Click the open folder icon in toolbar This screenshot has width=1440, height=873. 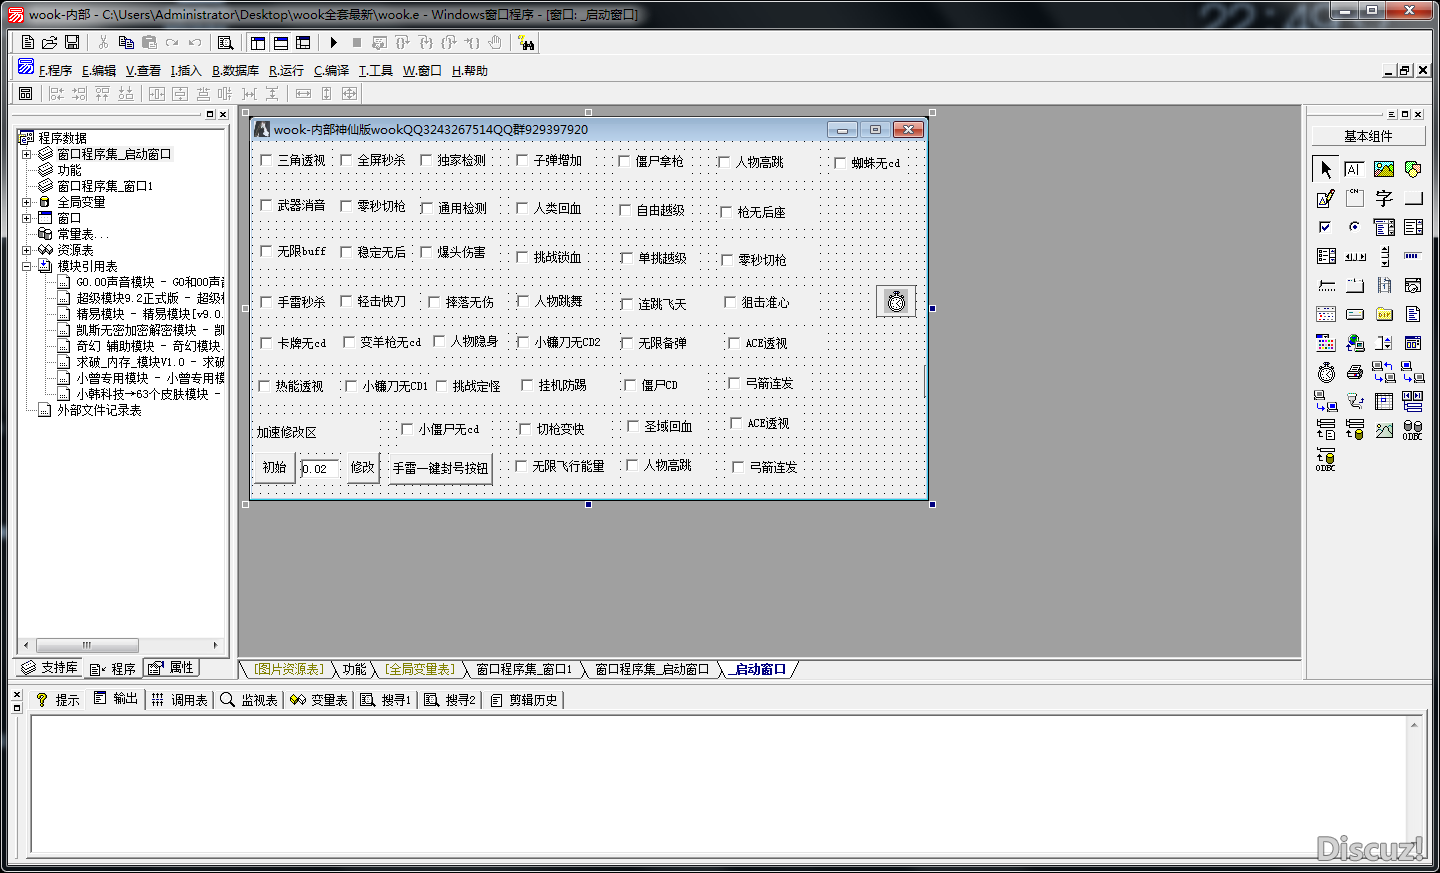click(x=49, y=43)
